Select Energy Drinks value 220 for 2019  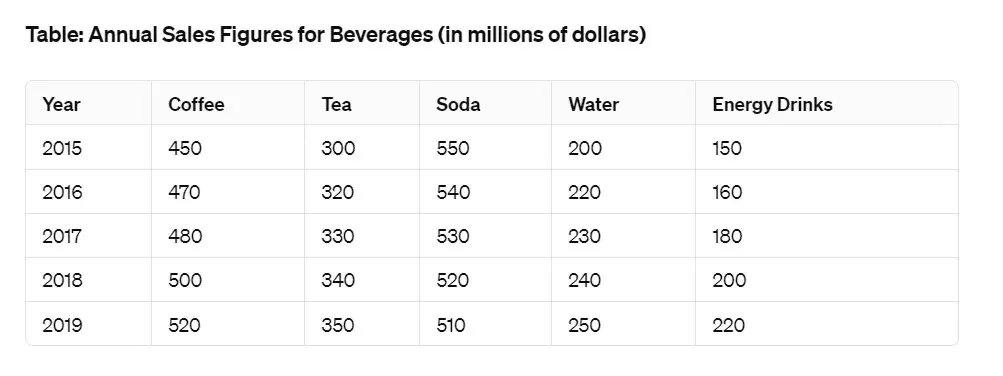tap(729, 325)
